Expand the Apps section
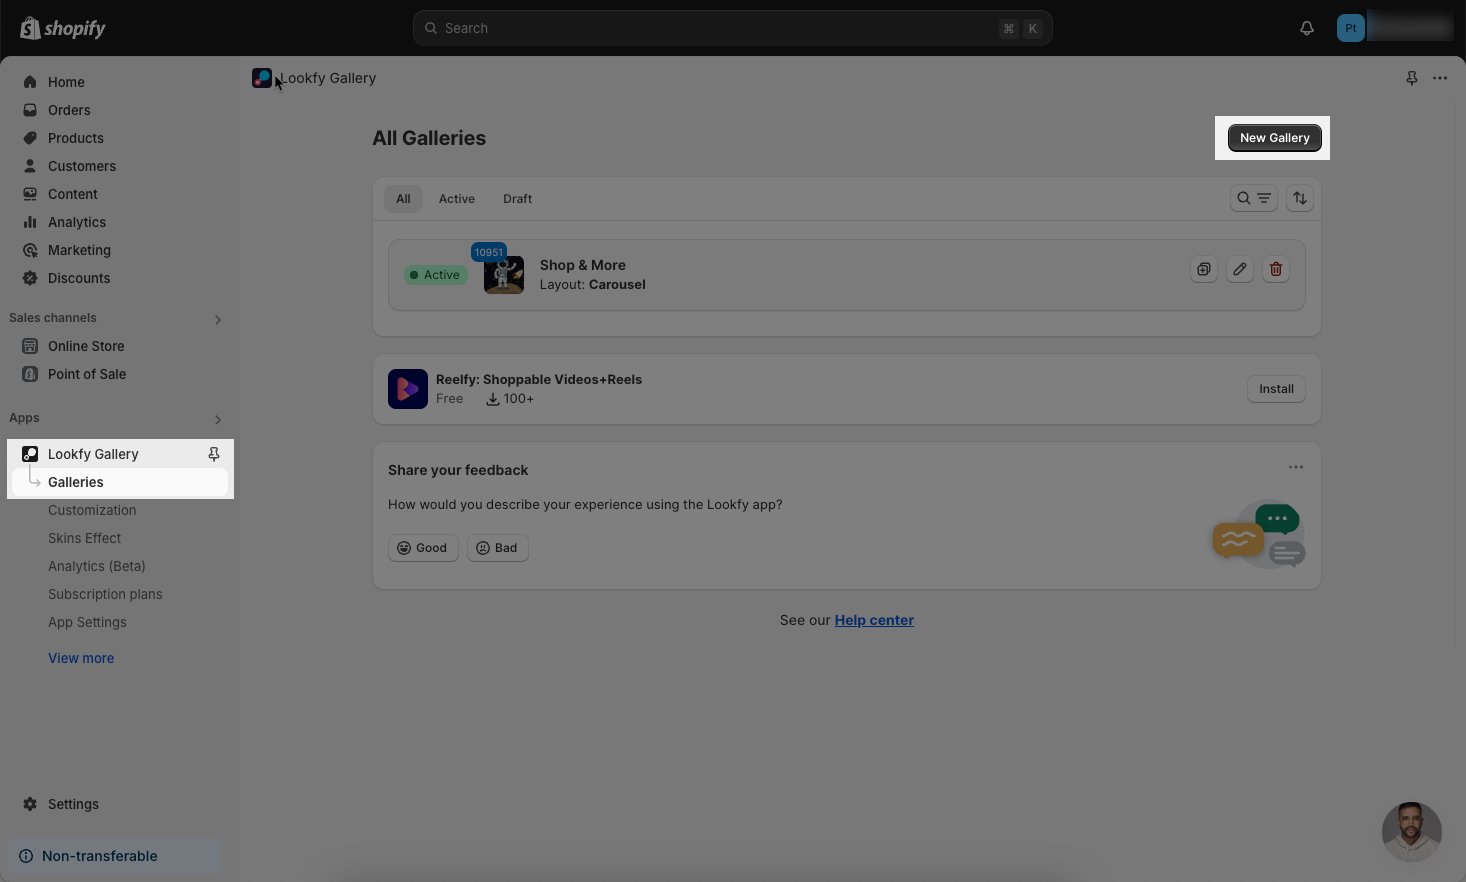The image size is (1466, 882). pos(218,419)
